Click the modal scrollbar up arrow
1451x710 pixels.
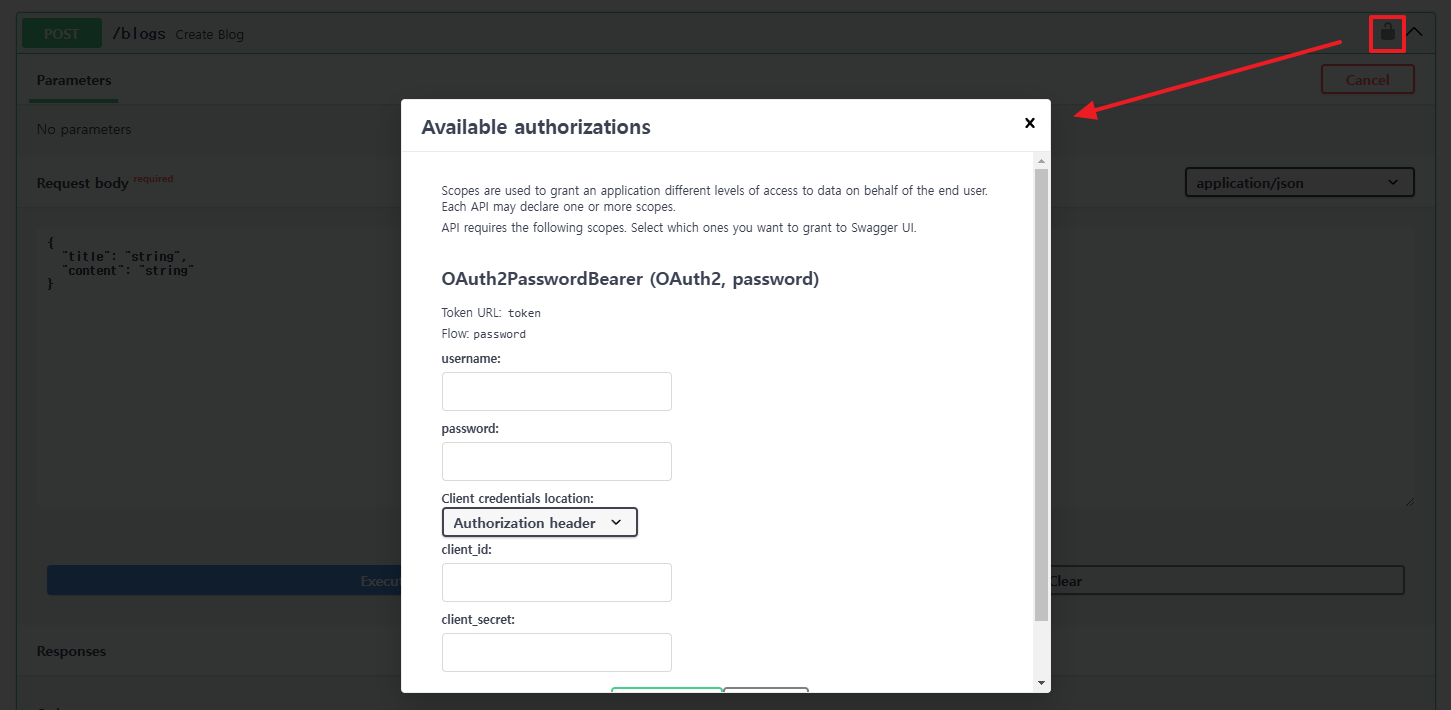[1041, 161]
